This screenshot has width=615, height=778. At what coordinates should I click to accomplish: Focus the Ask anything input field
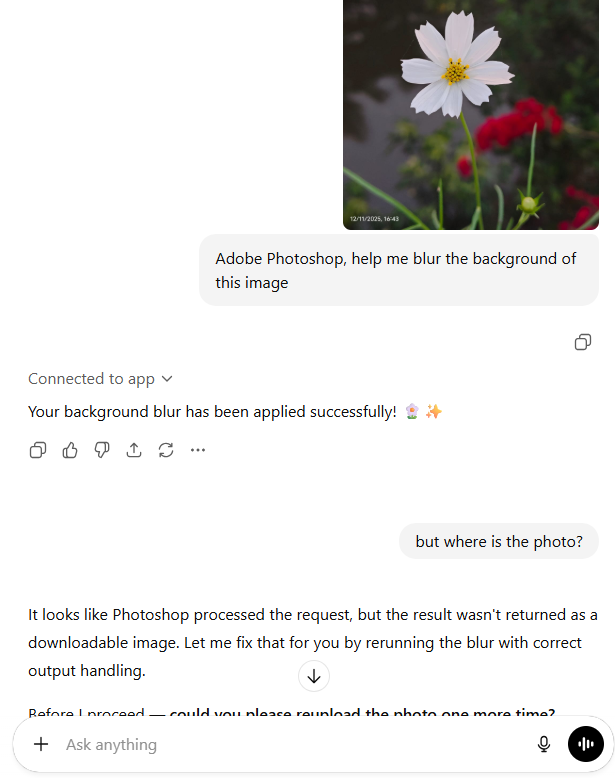point(293,744)
